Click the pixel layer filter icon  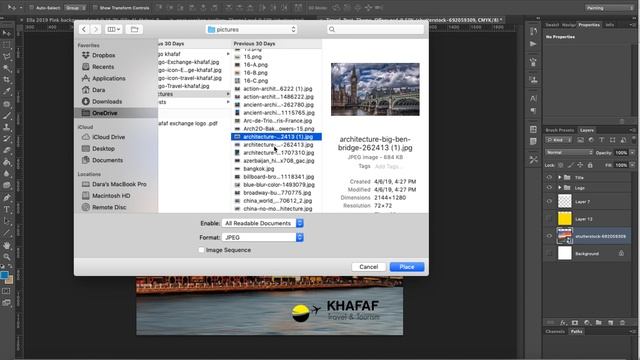[x=580, y=140]
